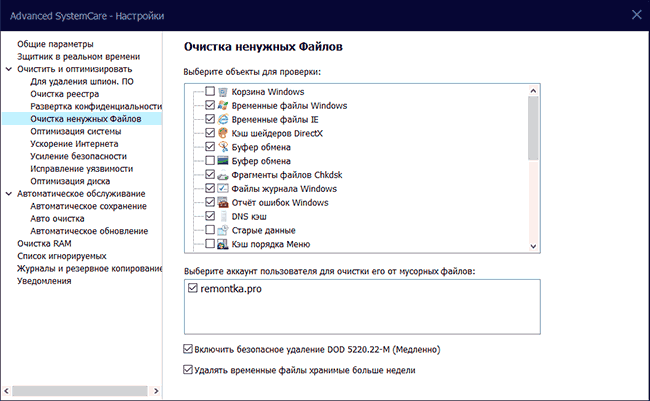Viewport: 650px width, 401px height.
Task: Click the monitor icon of unchecked Буфер обмена
Action: (223, 161)
